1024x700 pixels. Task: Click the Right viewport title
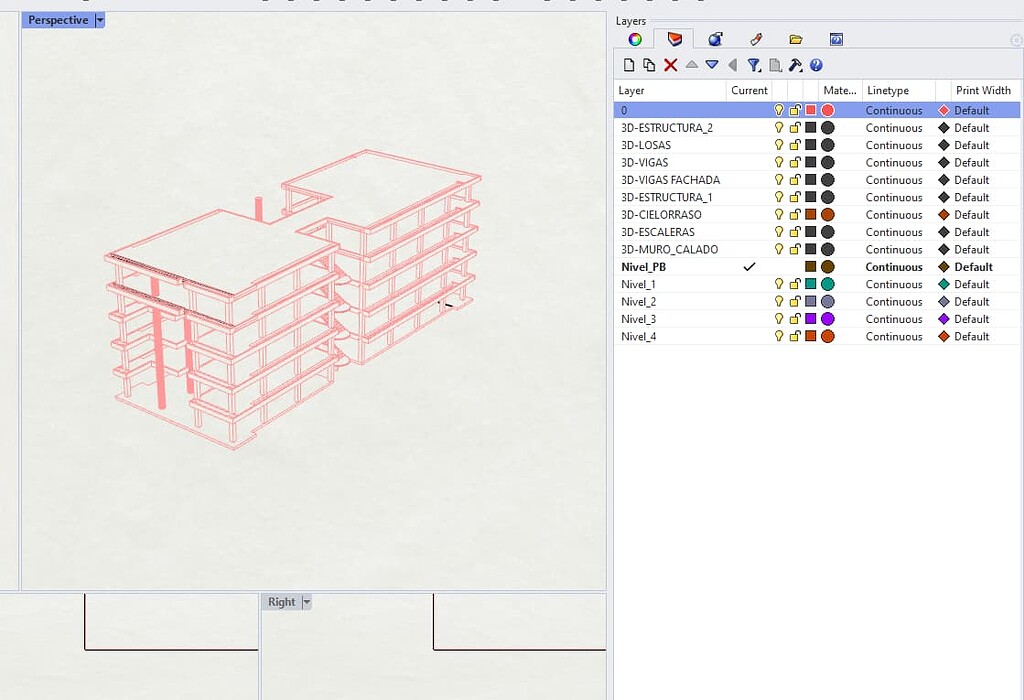(x=281, y=601)
